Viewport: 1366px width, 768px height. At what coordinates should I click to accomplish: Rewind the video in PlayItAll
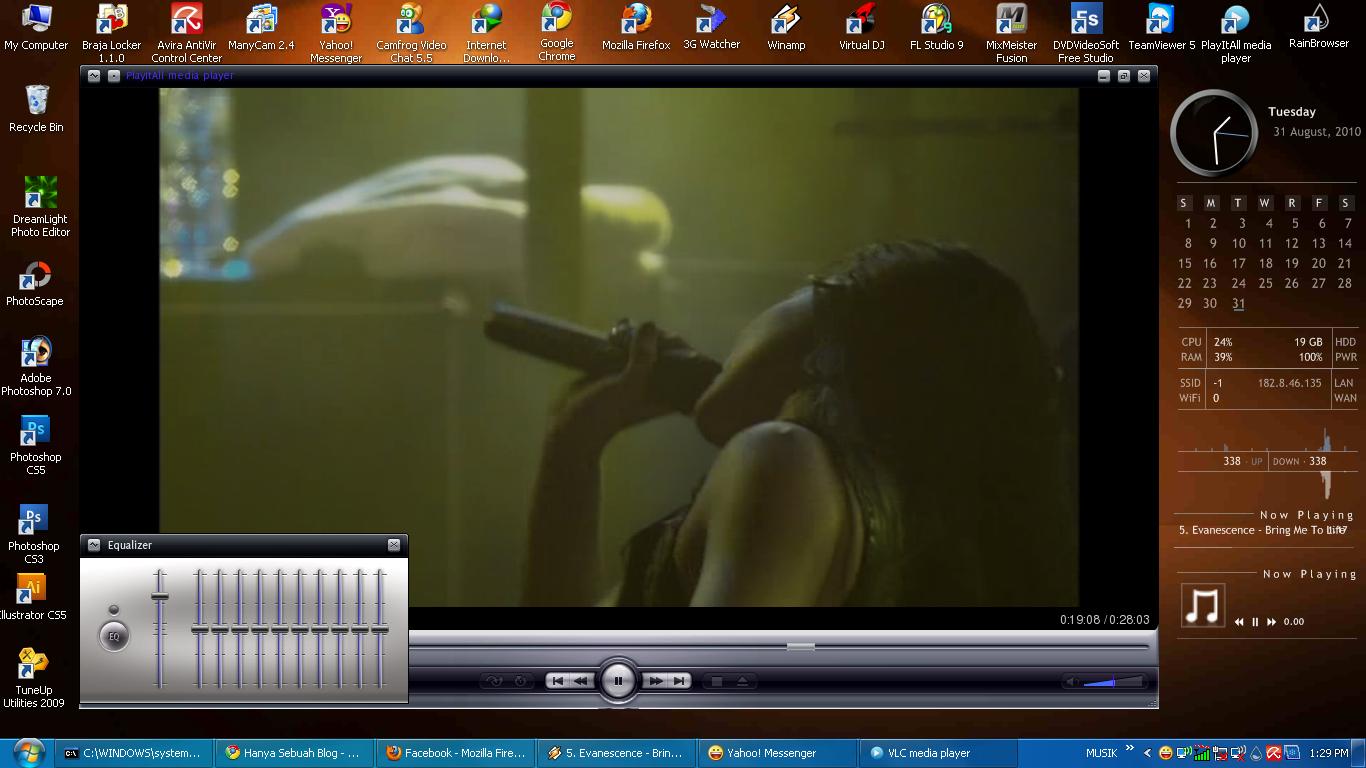point(580,681)
